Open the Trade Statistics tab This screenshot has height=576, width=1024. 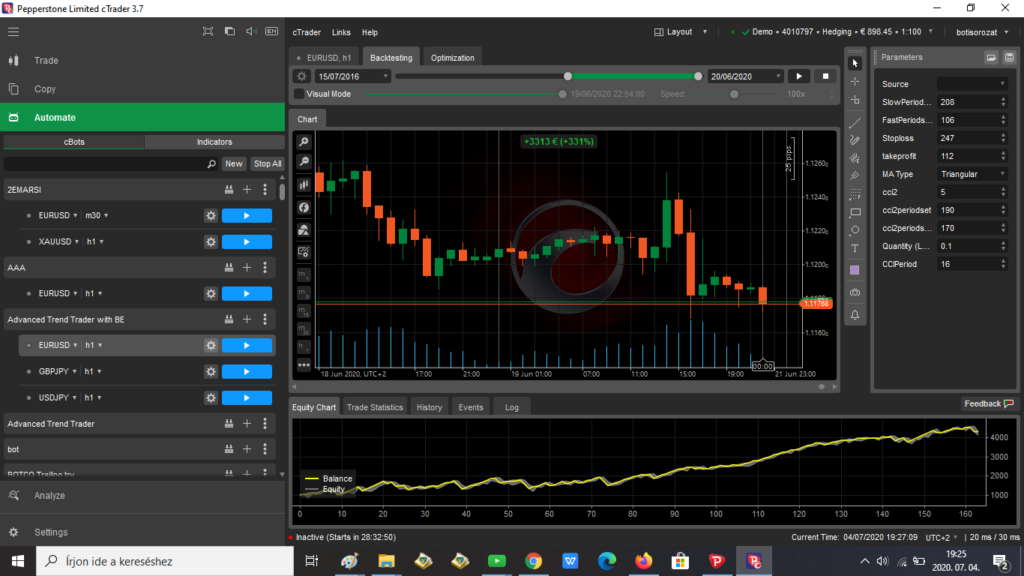(374, 407)
